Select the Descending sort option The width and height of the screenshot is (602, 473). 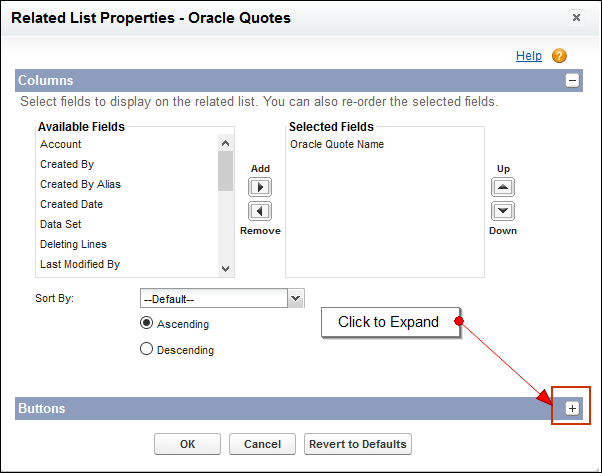(147, 350)
